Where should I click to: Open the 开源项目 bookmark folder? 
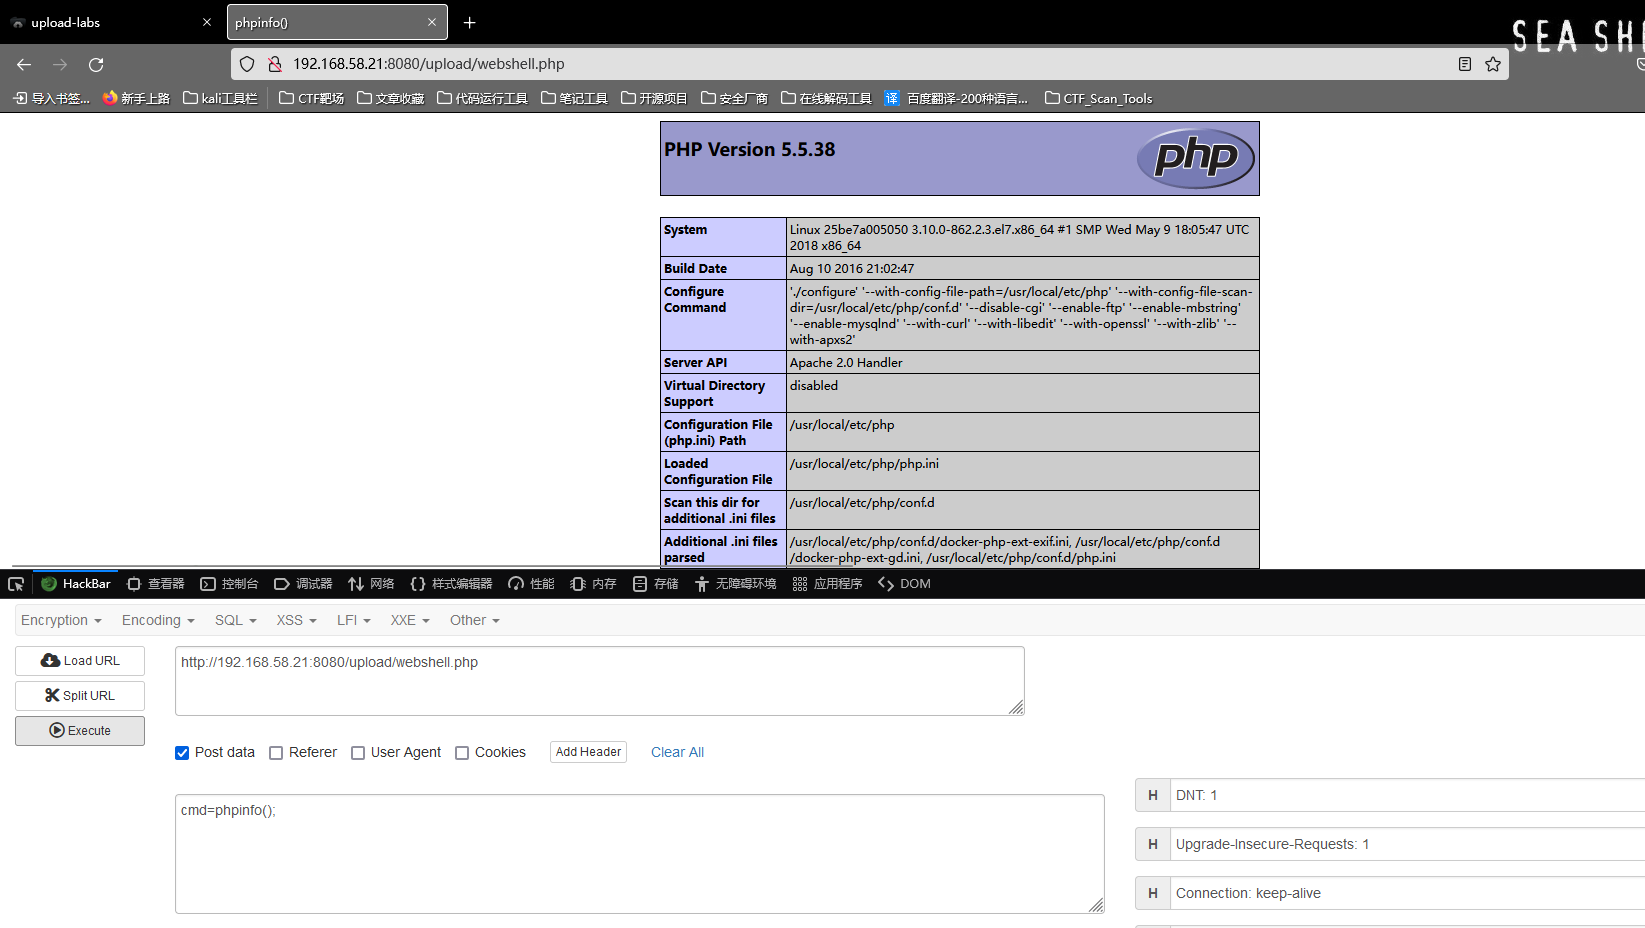(654, 98)
